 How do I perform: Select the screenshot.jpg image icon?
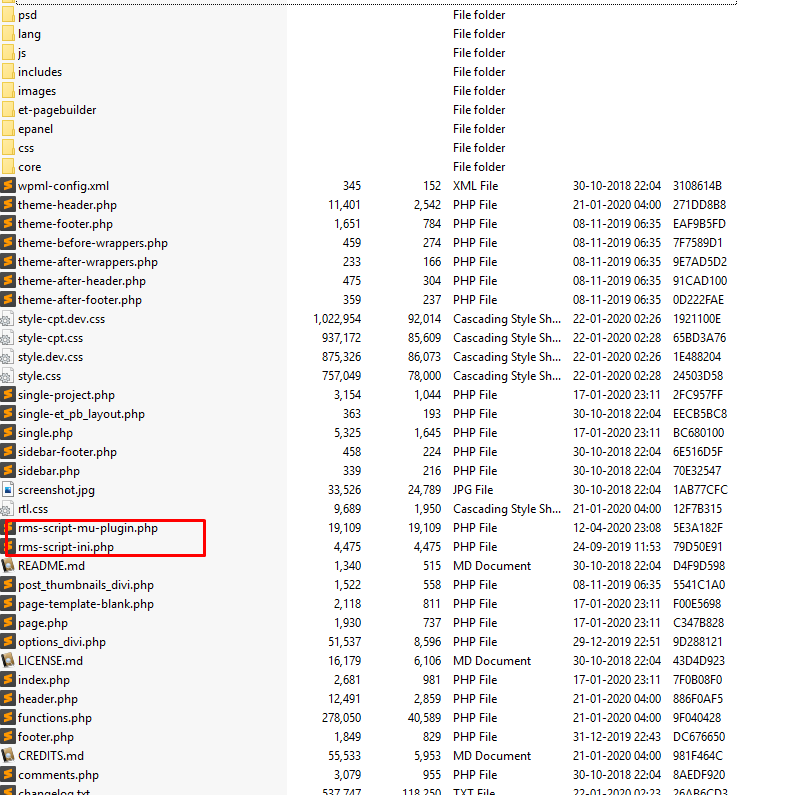click(8, 490)
